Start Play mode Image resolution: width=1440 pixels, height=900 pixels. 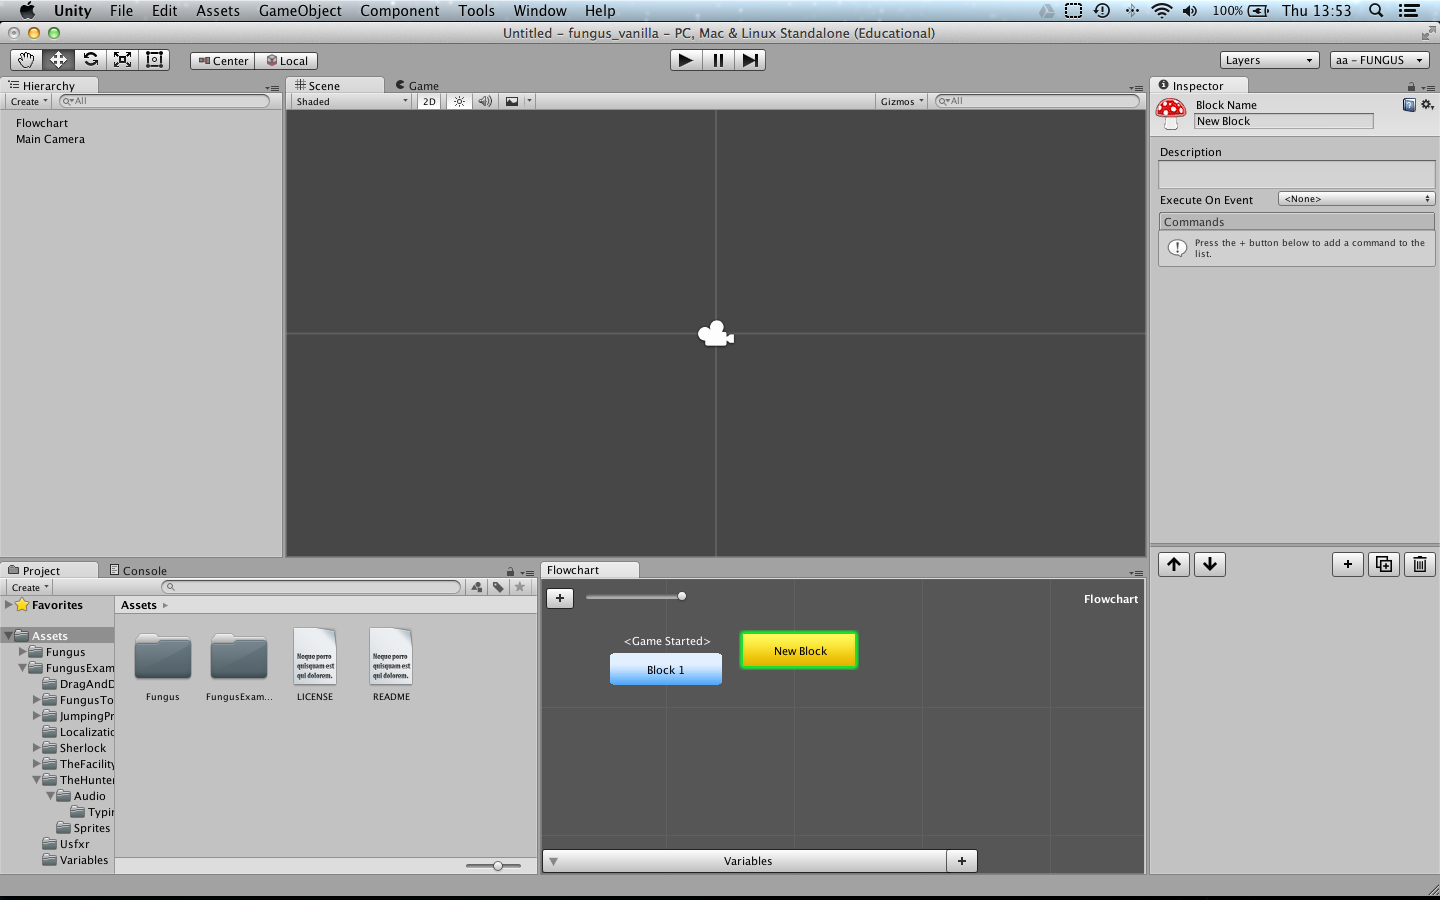685,60
